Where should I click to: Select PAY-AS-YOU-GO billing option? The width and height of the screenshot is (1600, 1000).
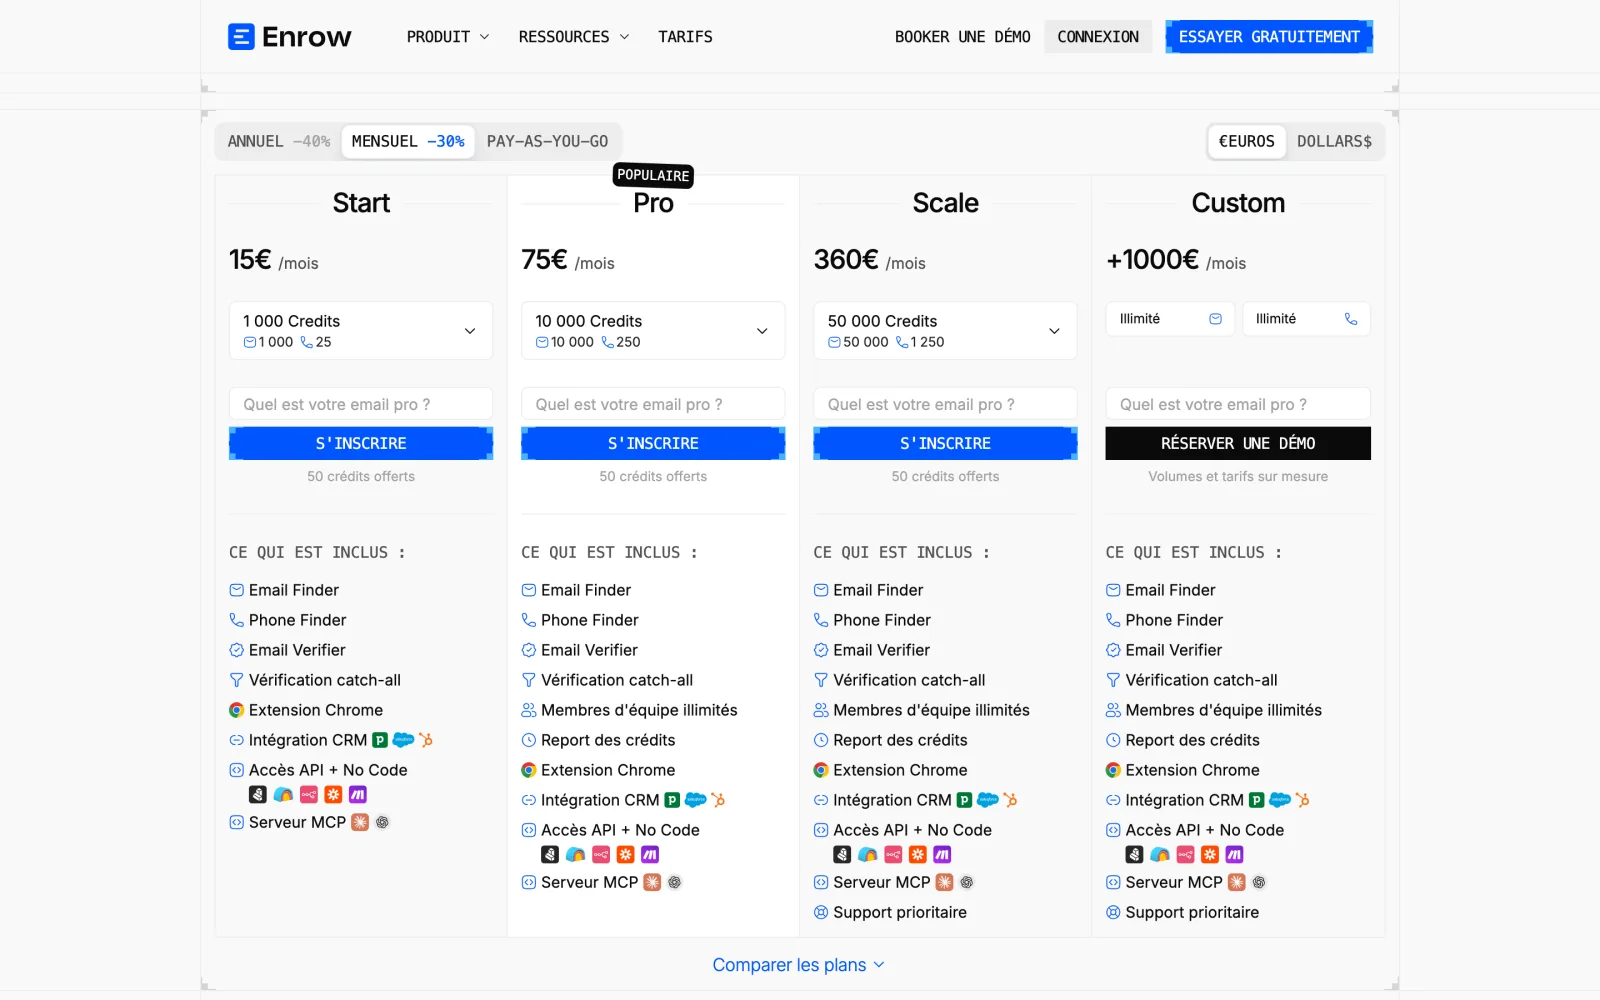coord(547,141)
